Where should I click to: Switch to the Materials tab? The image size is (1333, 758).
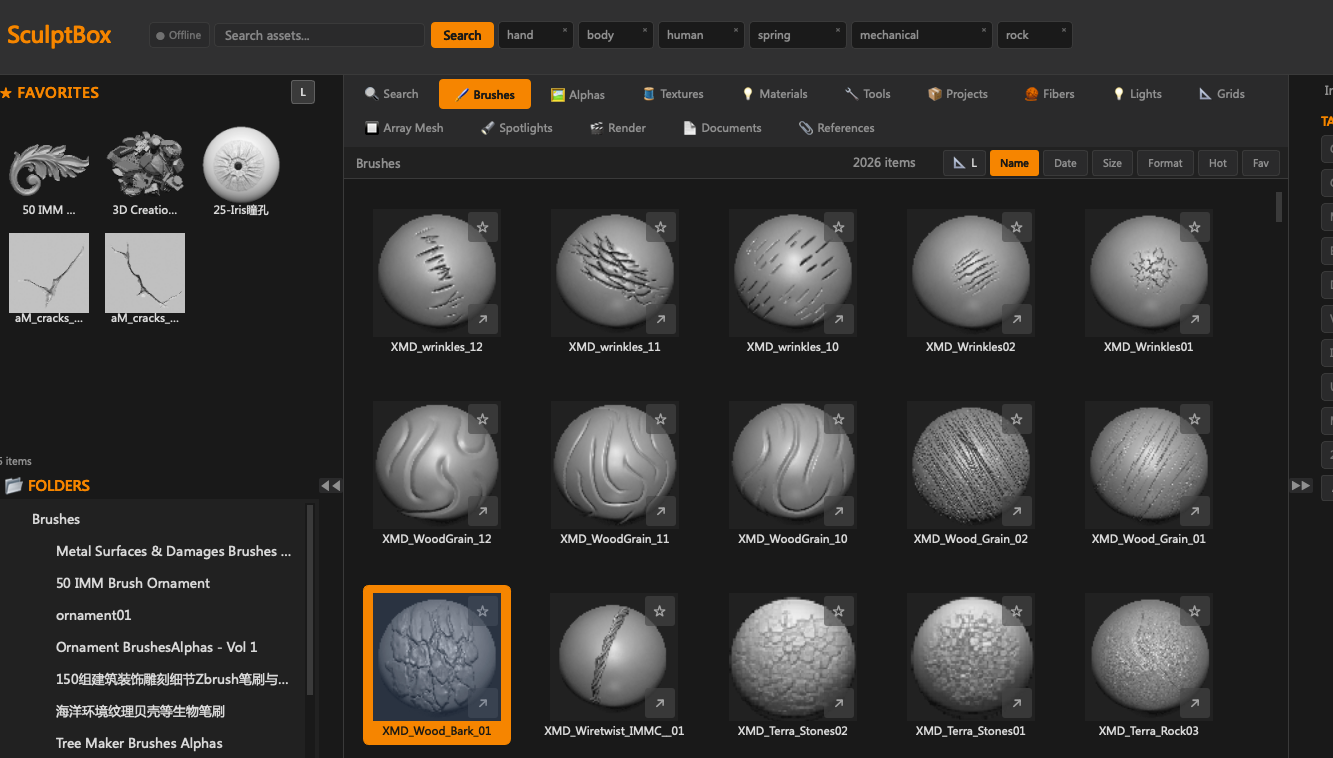[x=774, y=94]
